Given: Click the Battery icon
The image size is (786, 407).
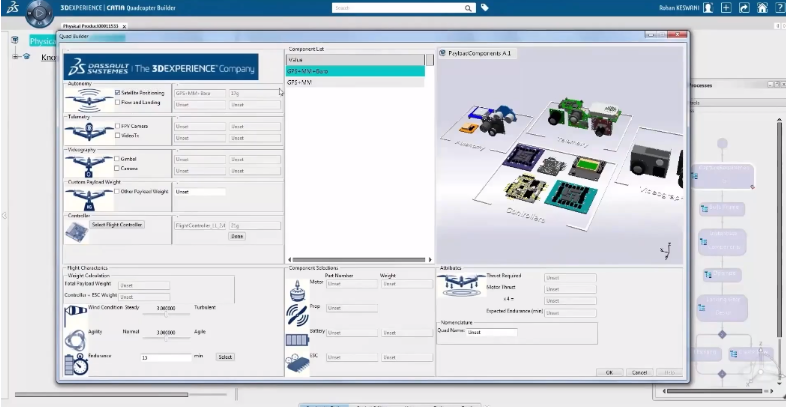Looking at the screenshot, I should click(x=297, y=340).
